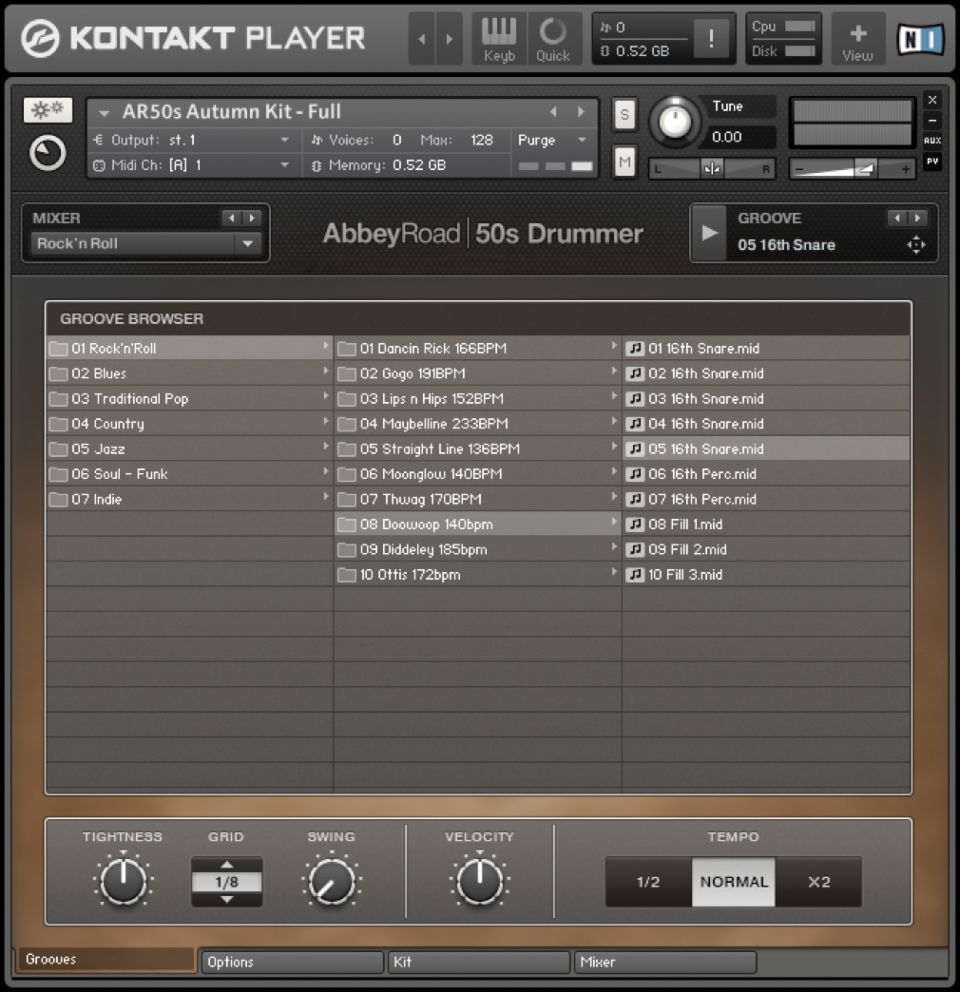Image resolution: width=960 pixels, height=992 pixels.
Task: Switch to the Kit tab
Action: pos(478,962)
